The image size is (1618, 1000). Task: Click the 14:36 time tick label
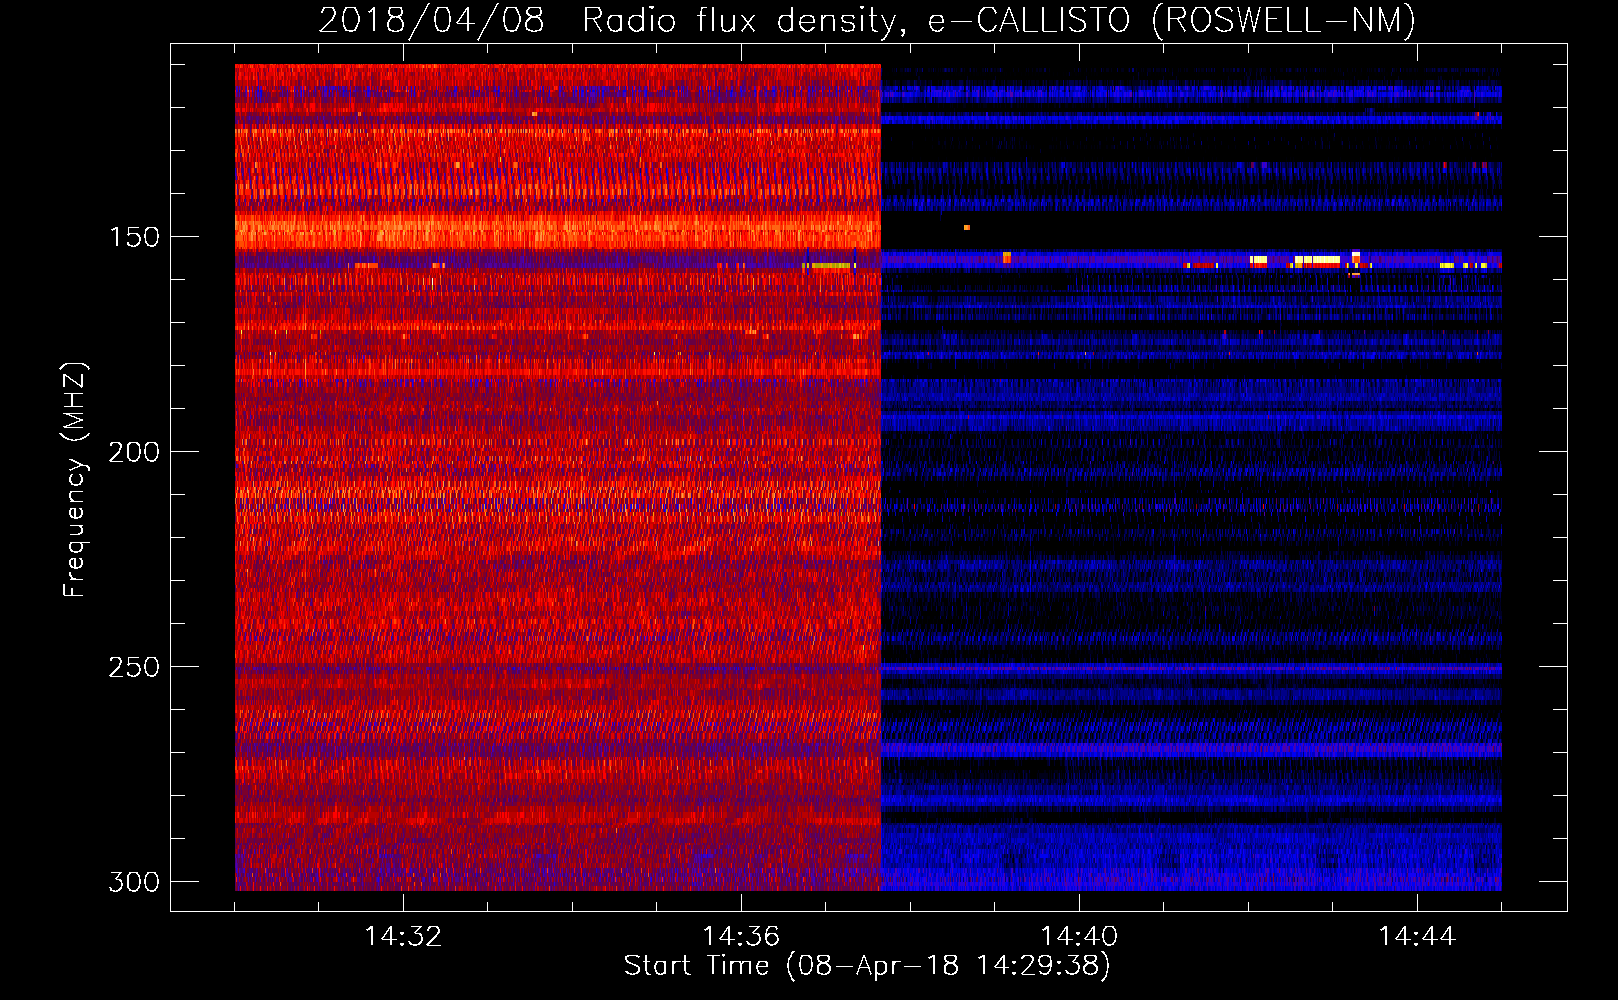point(741,936)
